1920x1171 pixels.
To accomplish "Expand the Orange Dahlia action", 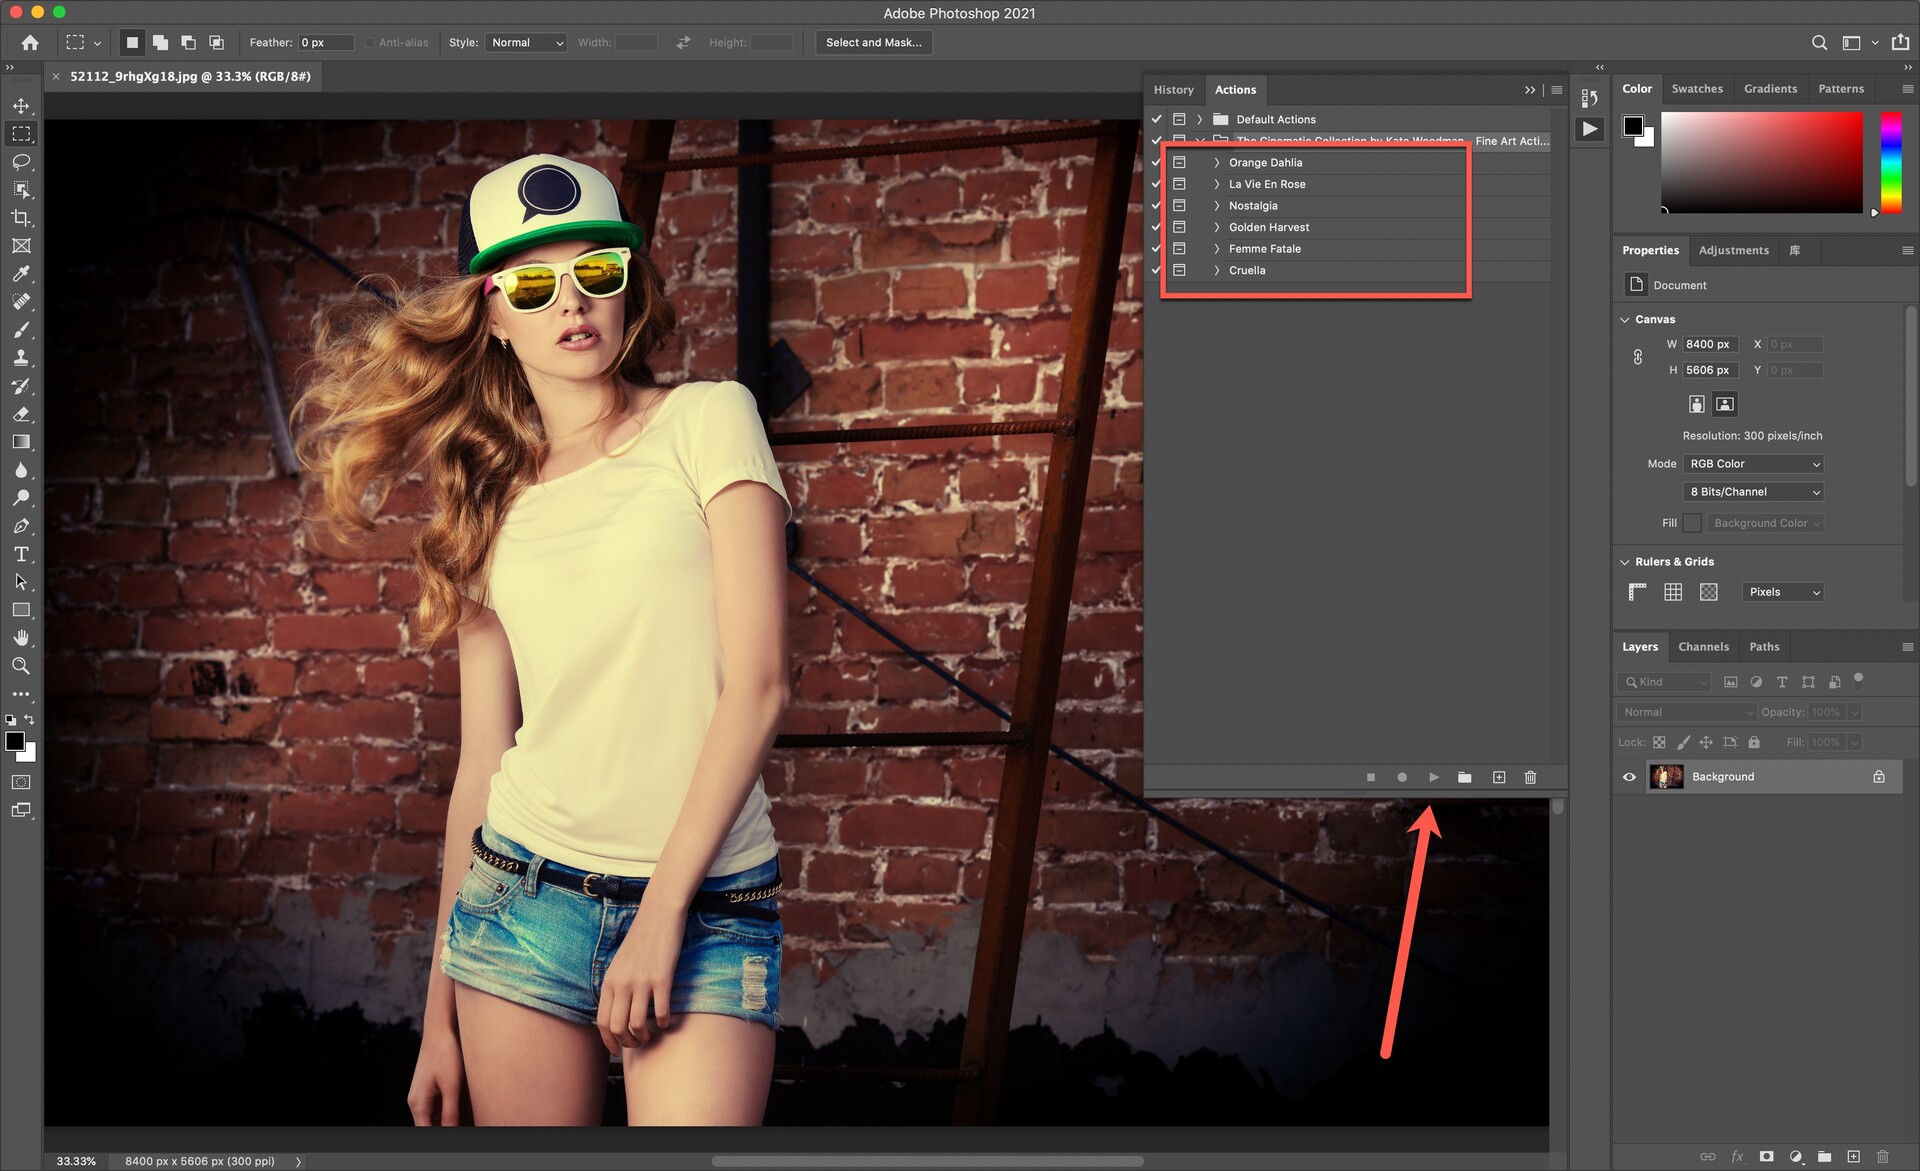I will pyautogui.click(x=1216, y=163).
